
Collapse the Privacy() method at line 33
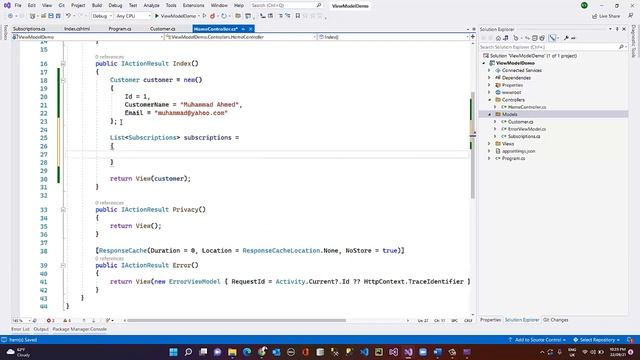tap(63, 209)
